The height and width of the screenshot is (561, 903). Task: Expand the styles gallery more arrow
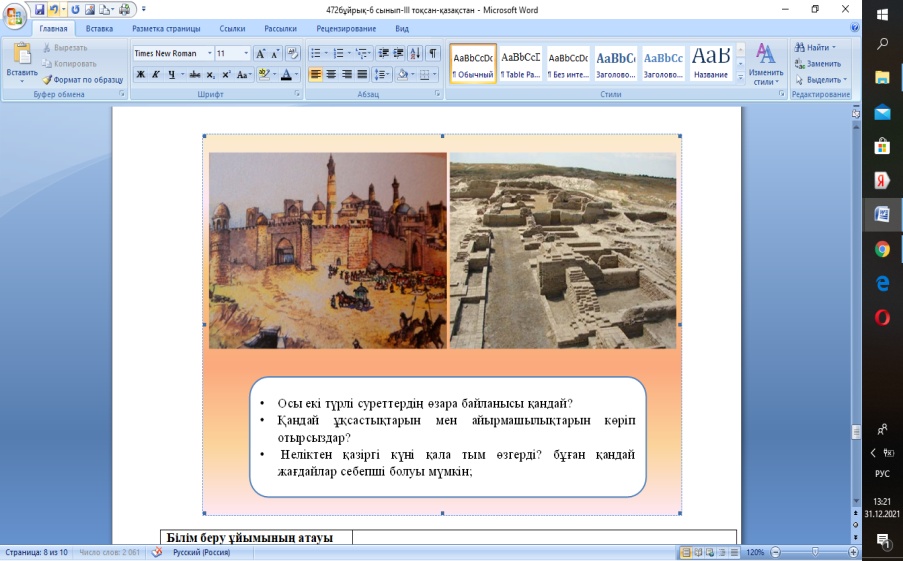[x=740, y=77]
